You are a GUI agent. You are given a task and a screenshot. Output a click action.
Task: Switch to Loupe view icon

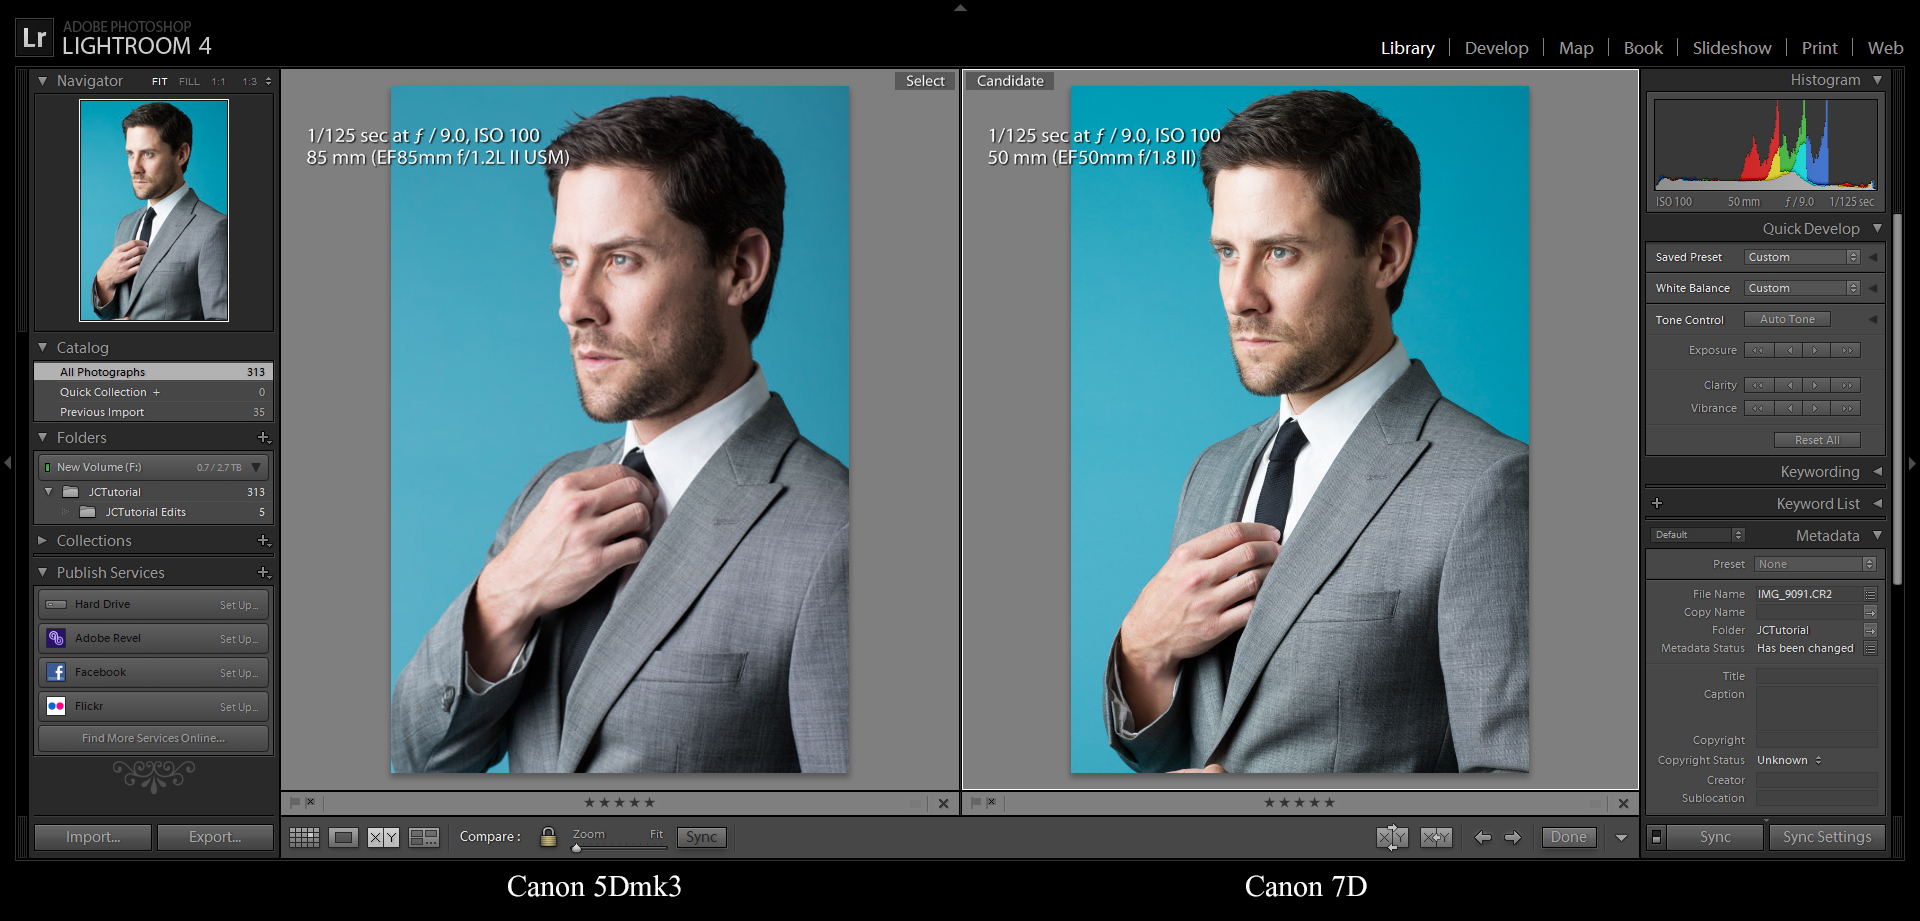(x=344, y=837)
